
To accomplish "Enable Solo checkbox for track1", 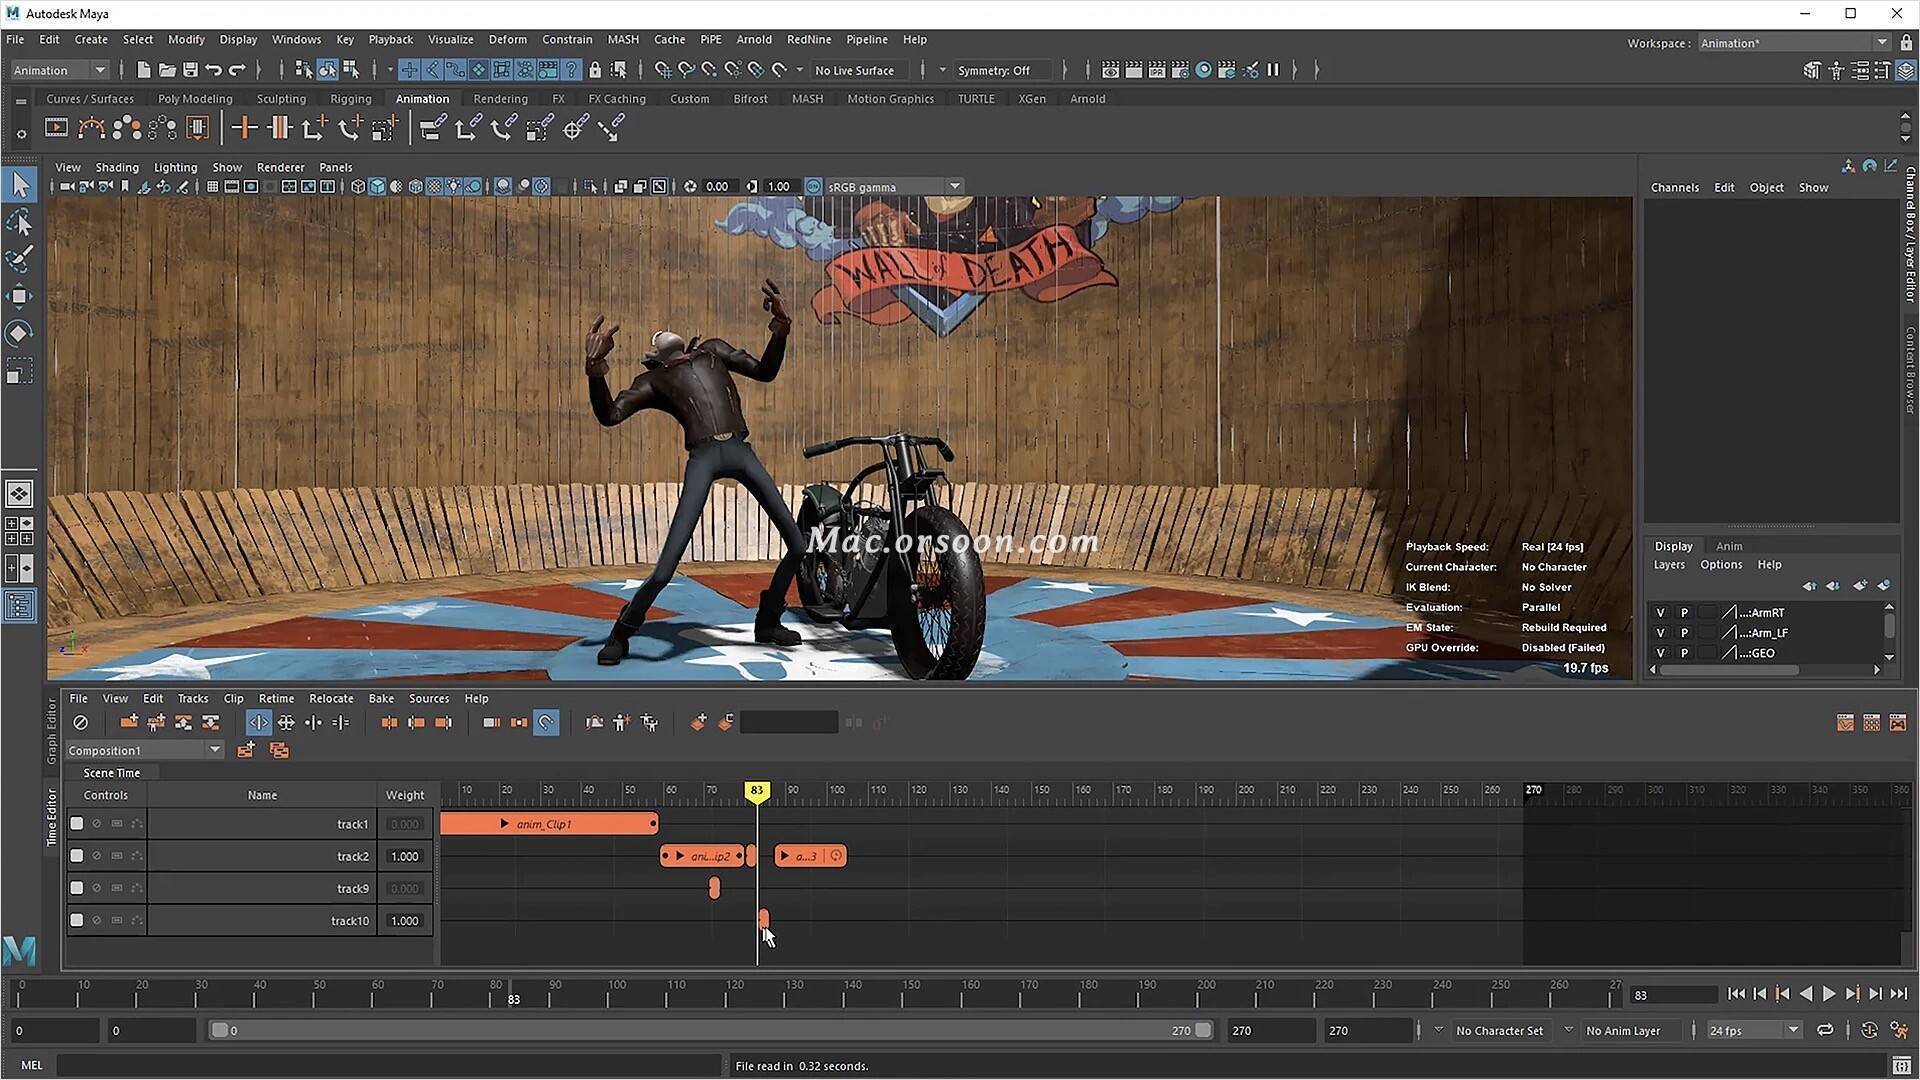I will [x=75, y=823].
